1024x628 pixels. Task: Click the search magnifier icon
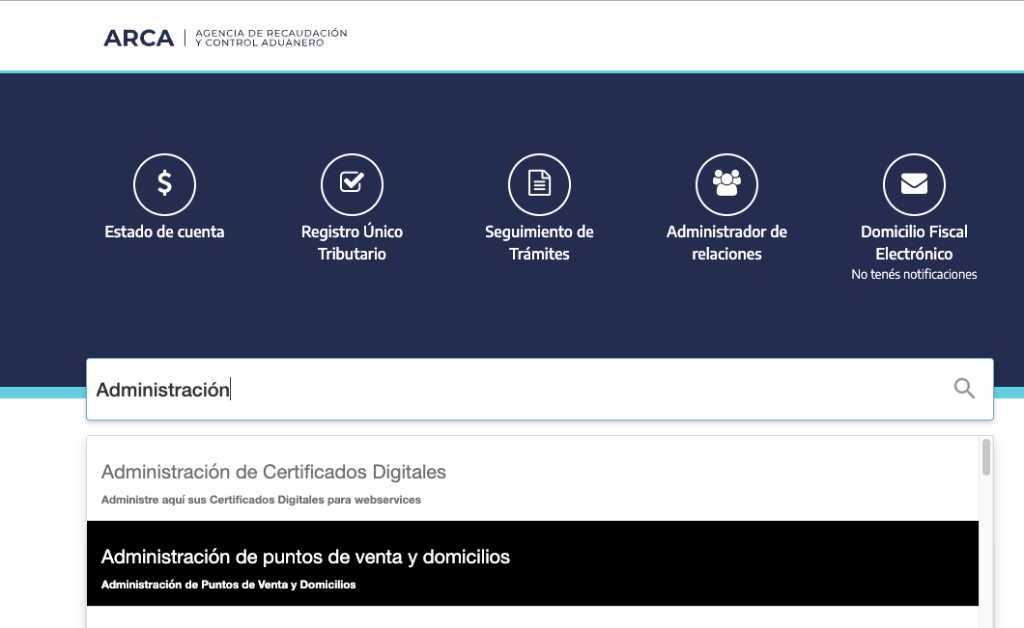(x=964, y=388)
